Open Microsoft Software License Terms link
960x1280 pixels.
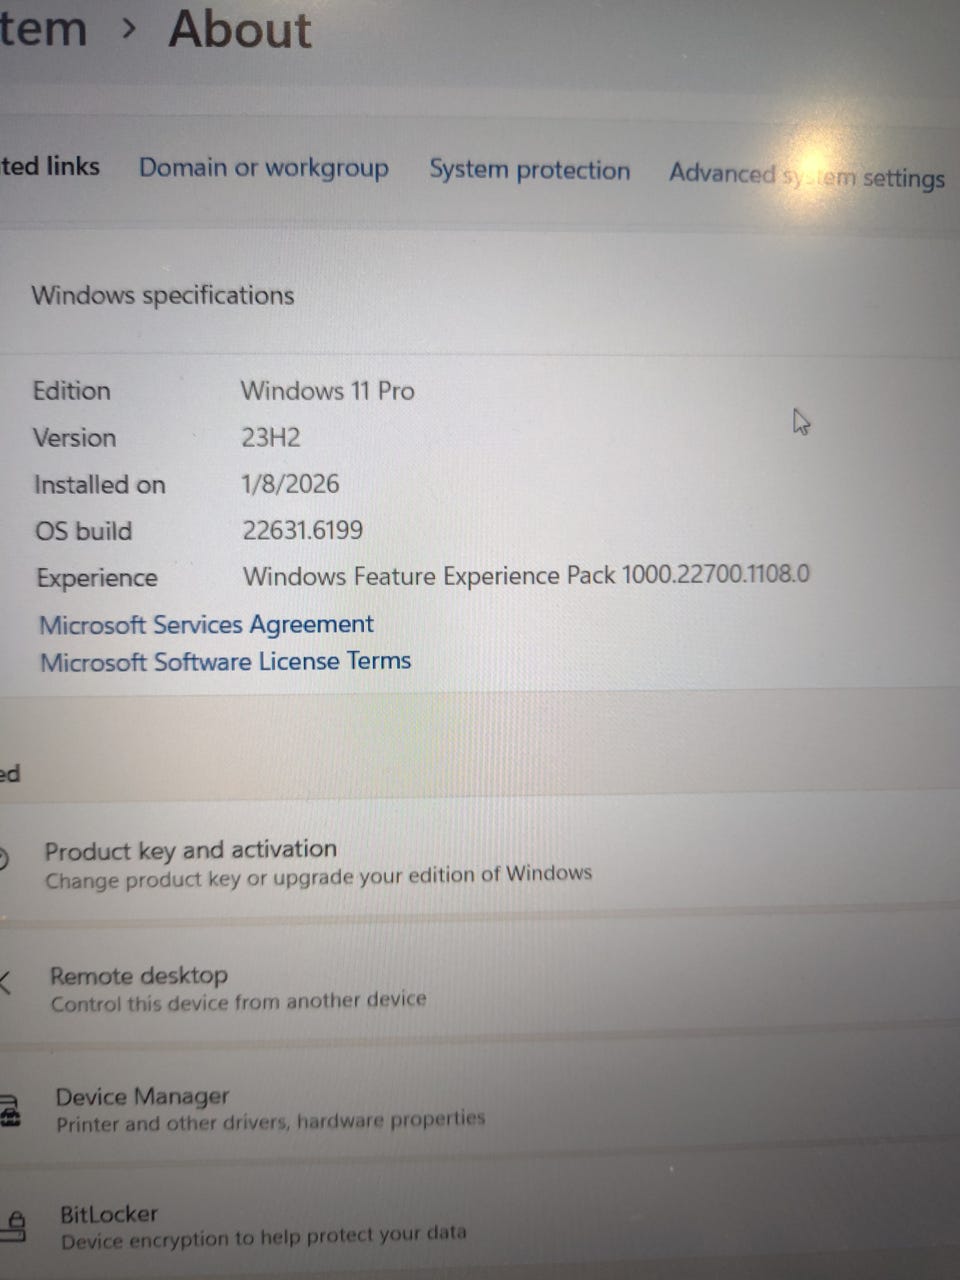click(225, 662)
